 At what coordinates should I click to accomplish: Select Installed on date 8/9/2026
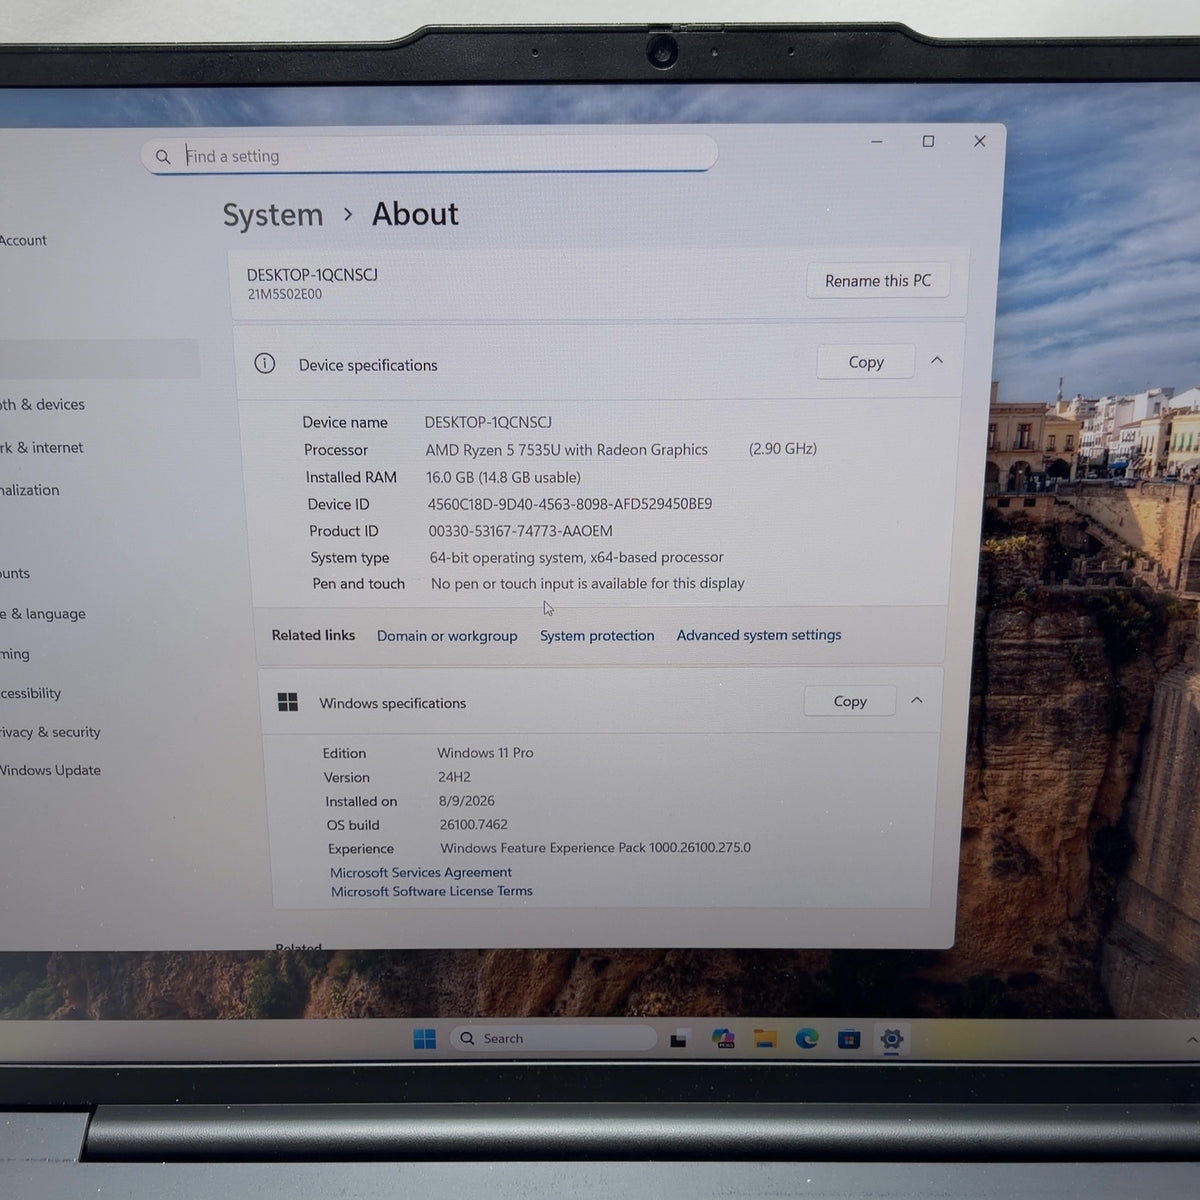[x=467, y=801]
